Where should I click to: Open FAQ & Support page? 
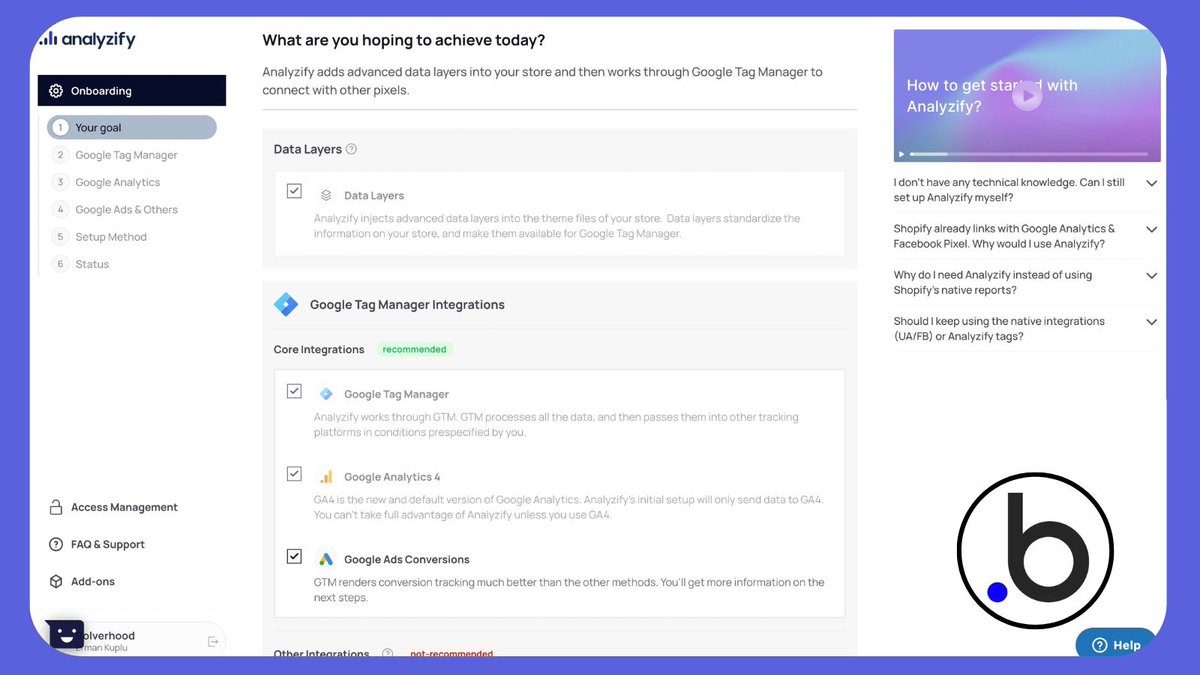97,544
